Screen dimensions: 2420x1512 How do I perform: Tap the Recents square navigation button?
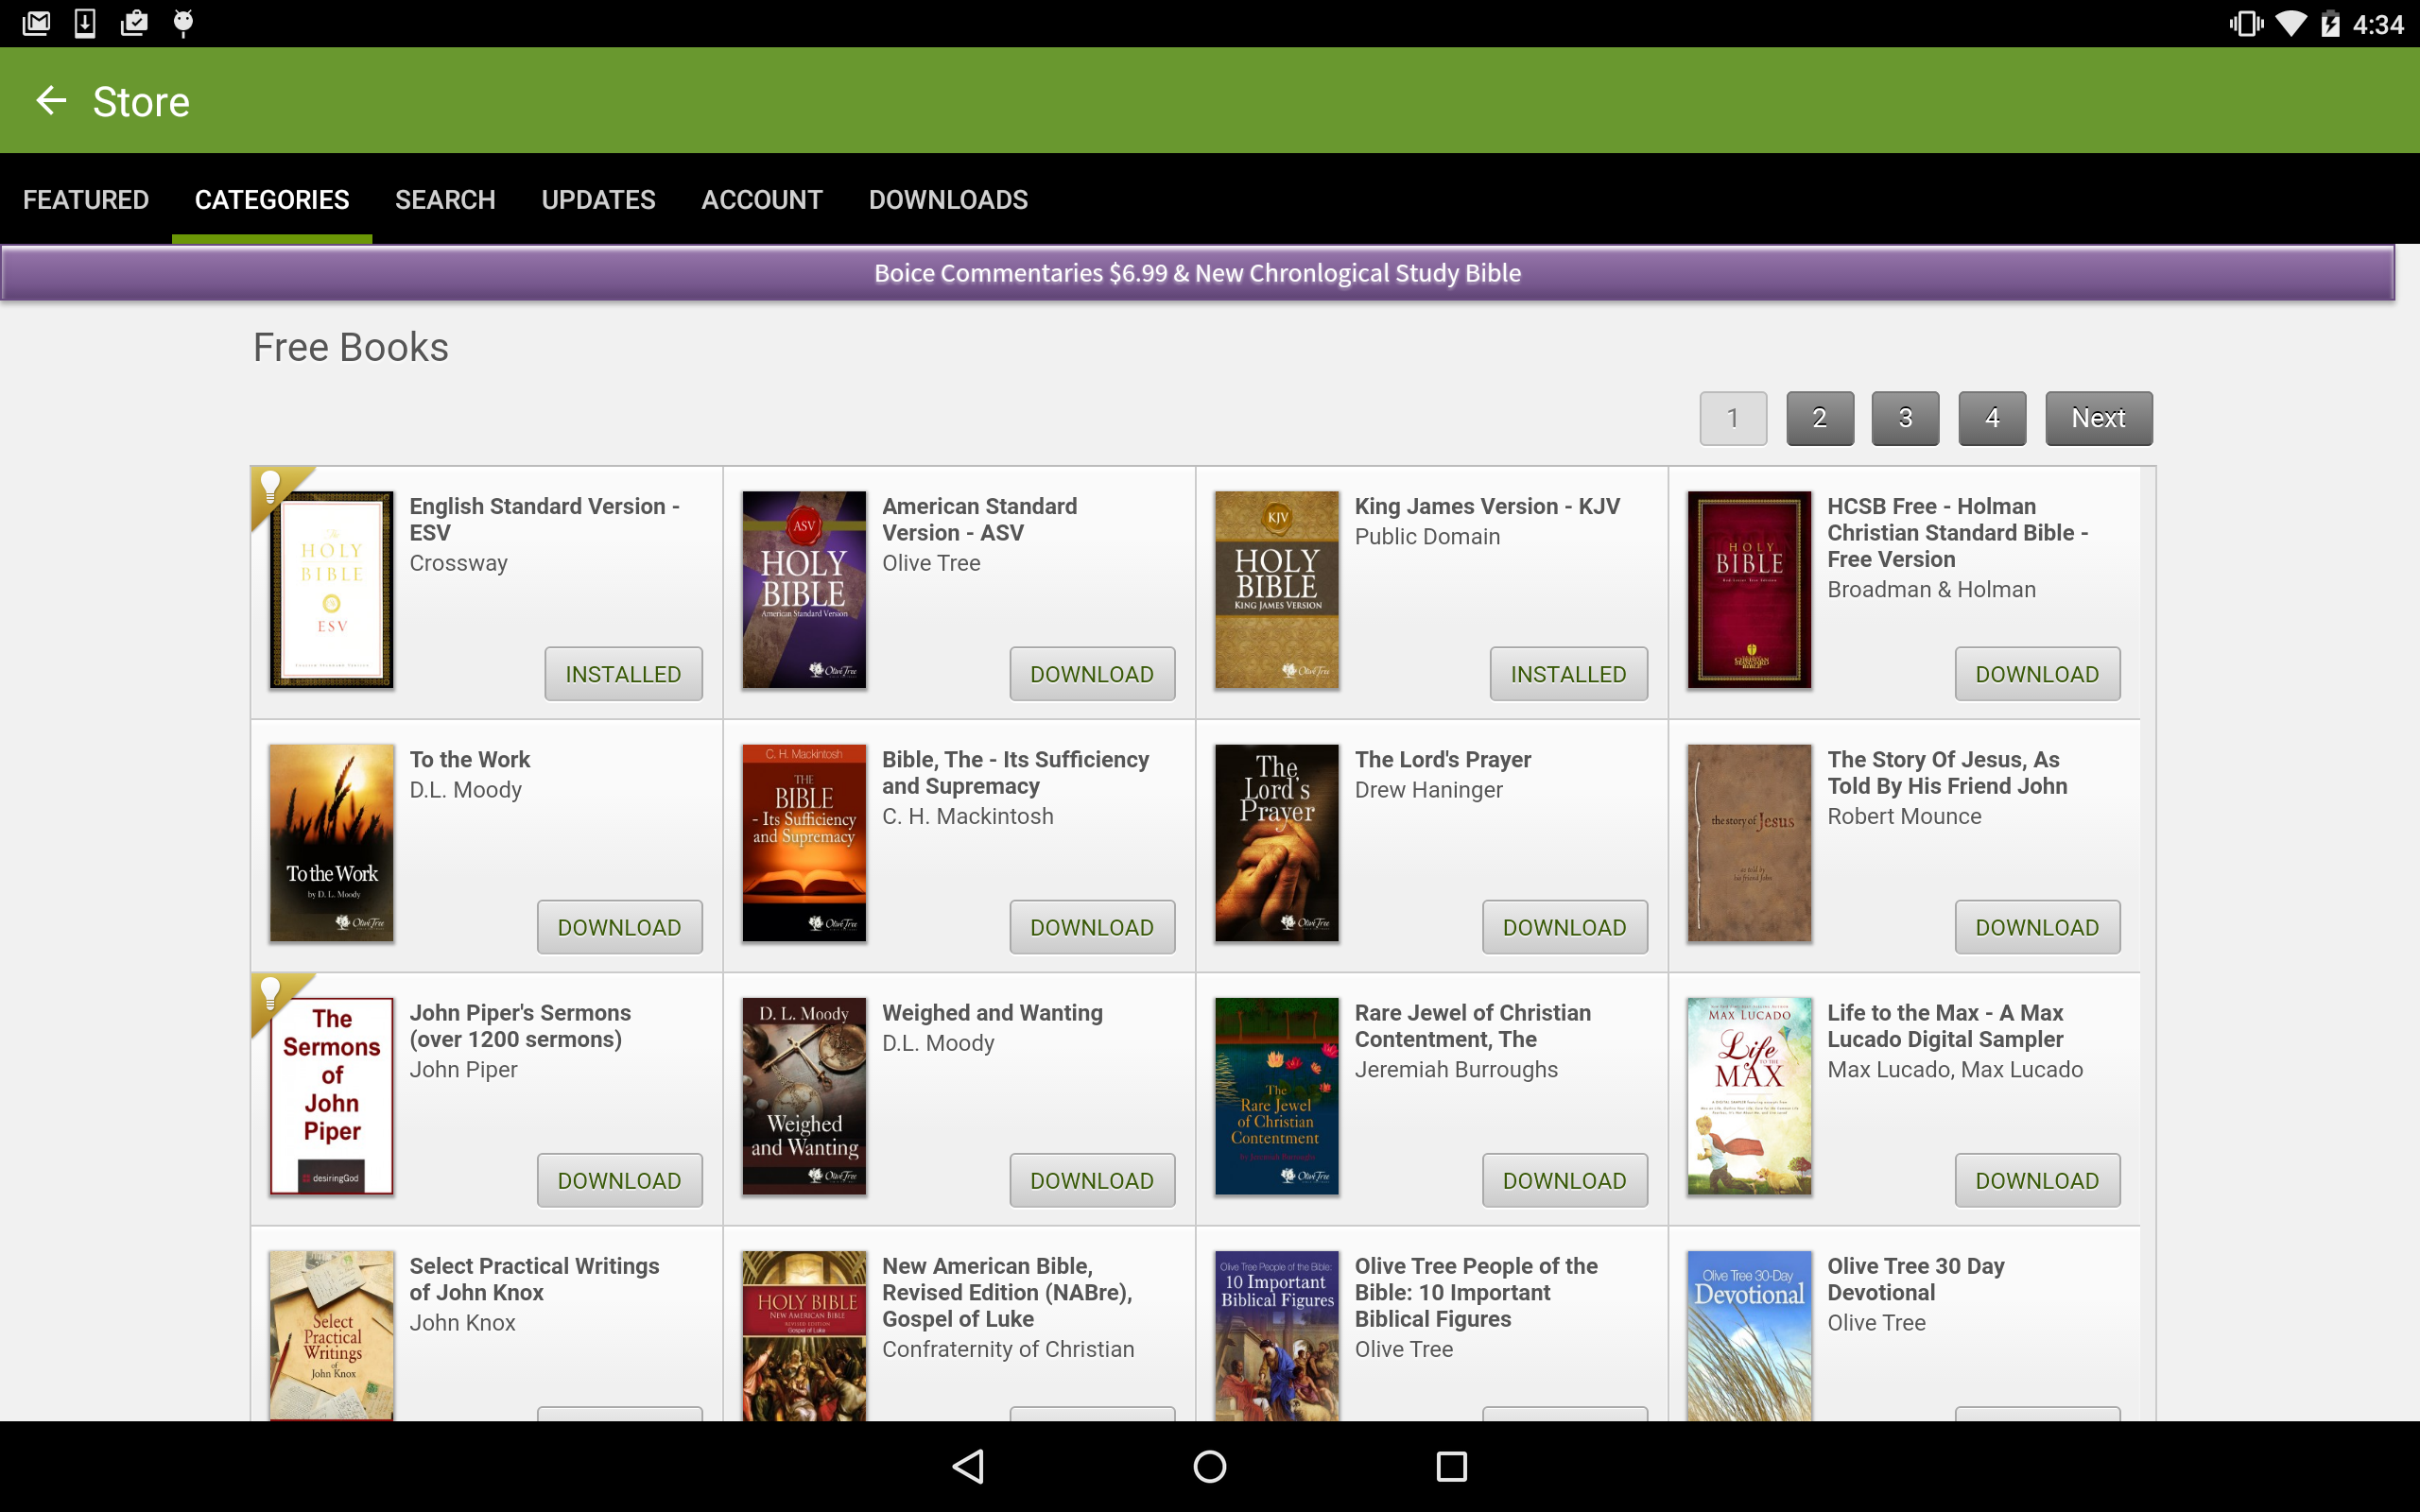pos(1452,1466)
